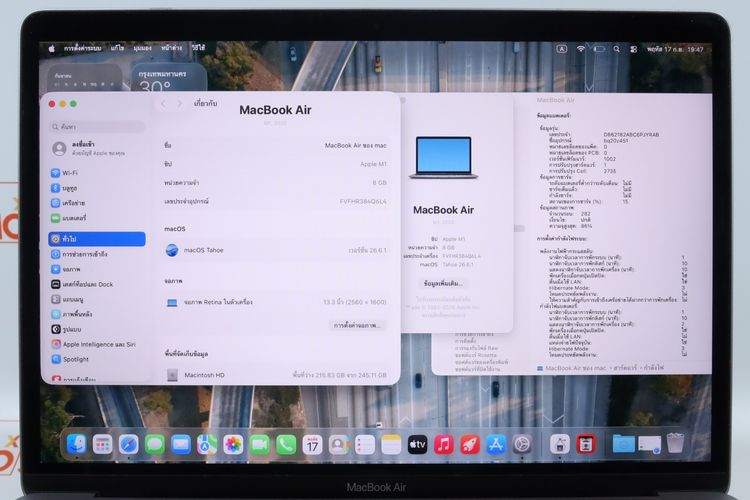750x500 pixels.
Task: Open the วิธีใช้ menu
Action: pos(198,48)
